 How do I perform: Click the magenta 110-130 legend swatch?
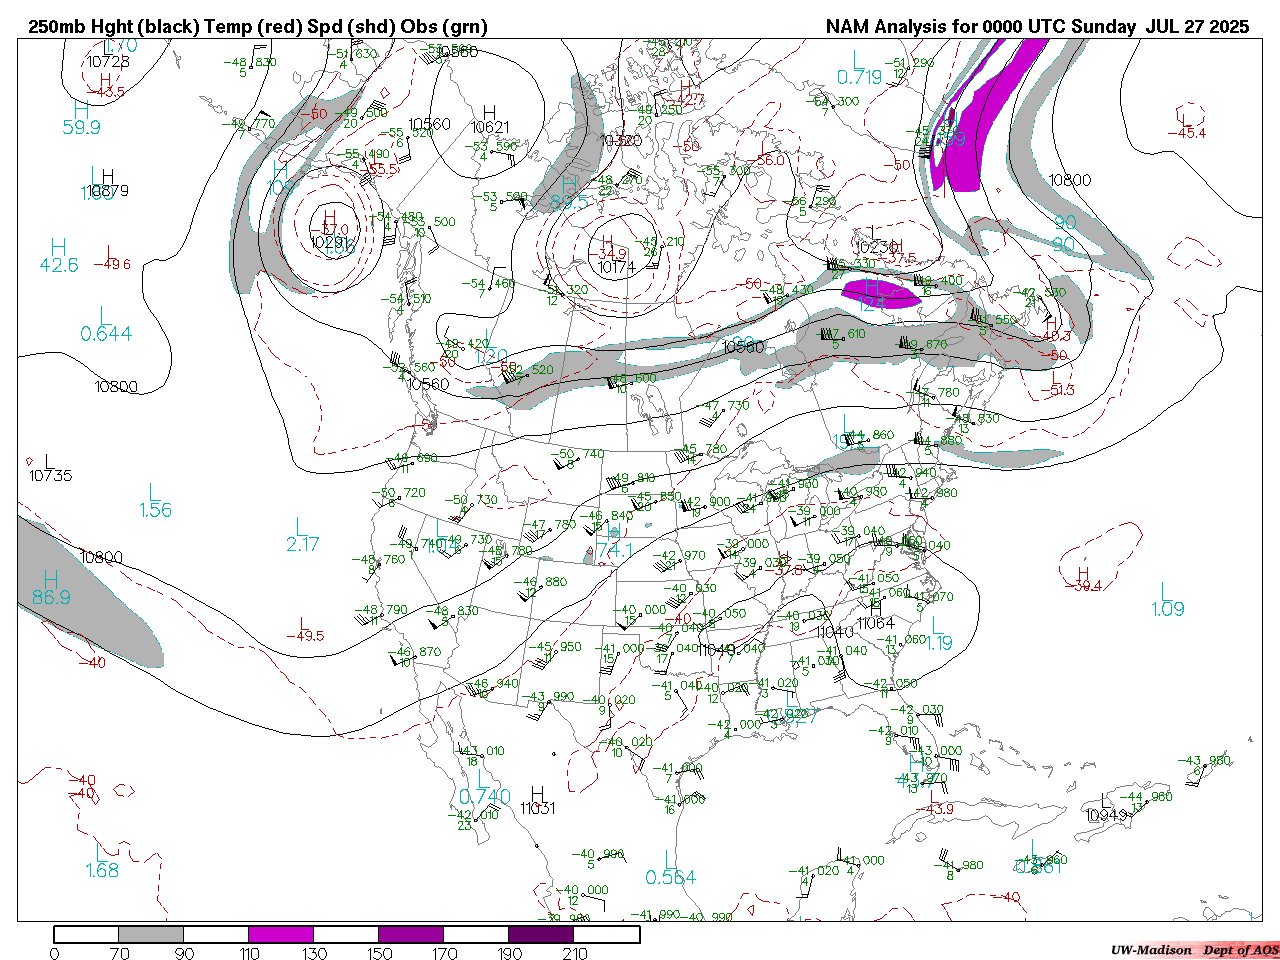(x=281, y=934)
